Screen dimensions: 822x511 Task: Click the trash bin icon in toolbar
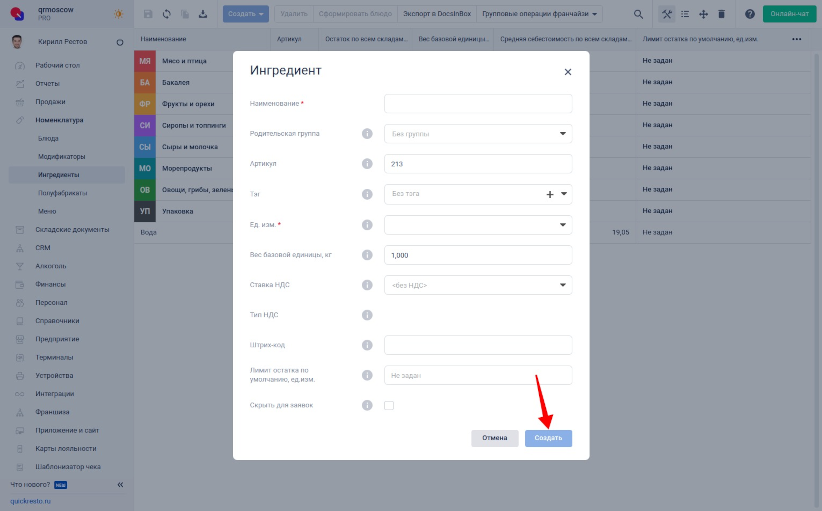pos(721,14)
